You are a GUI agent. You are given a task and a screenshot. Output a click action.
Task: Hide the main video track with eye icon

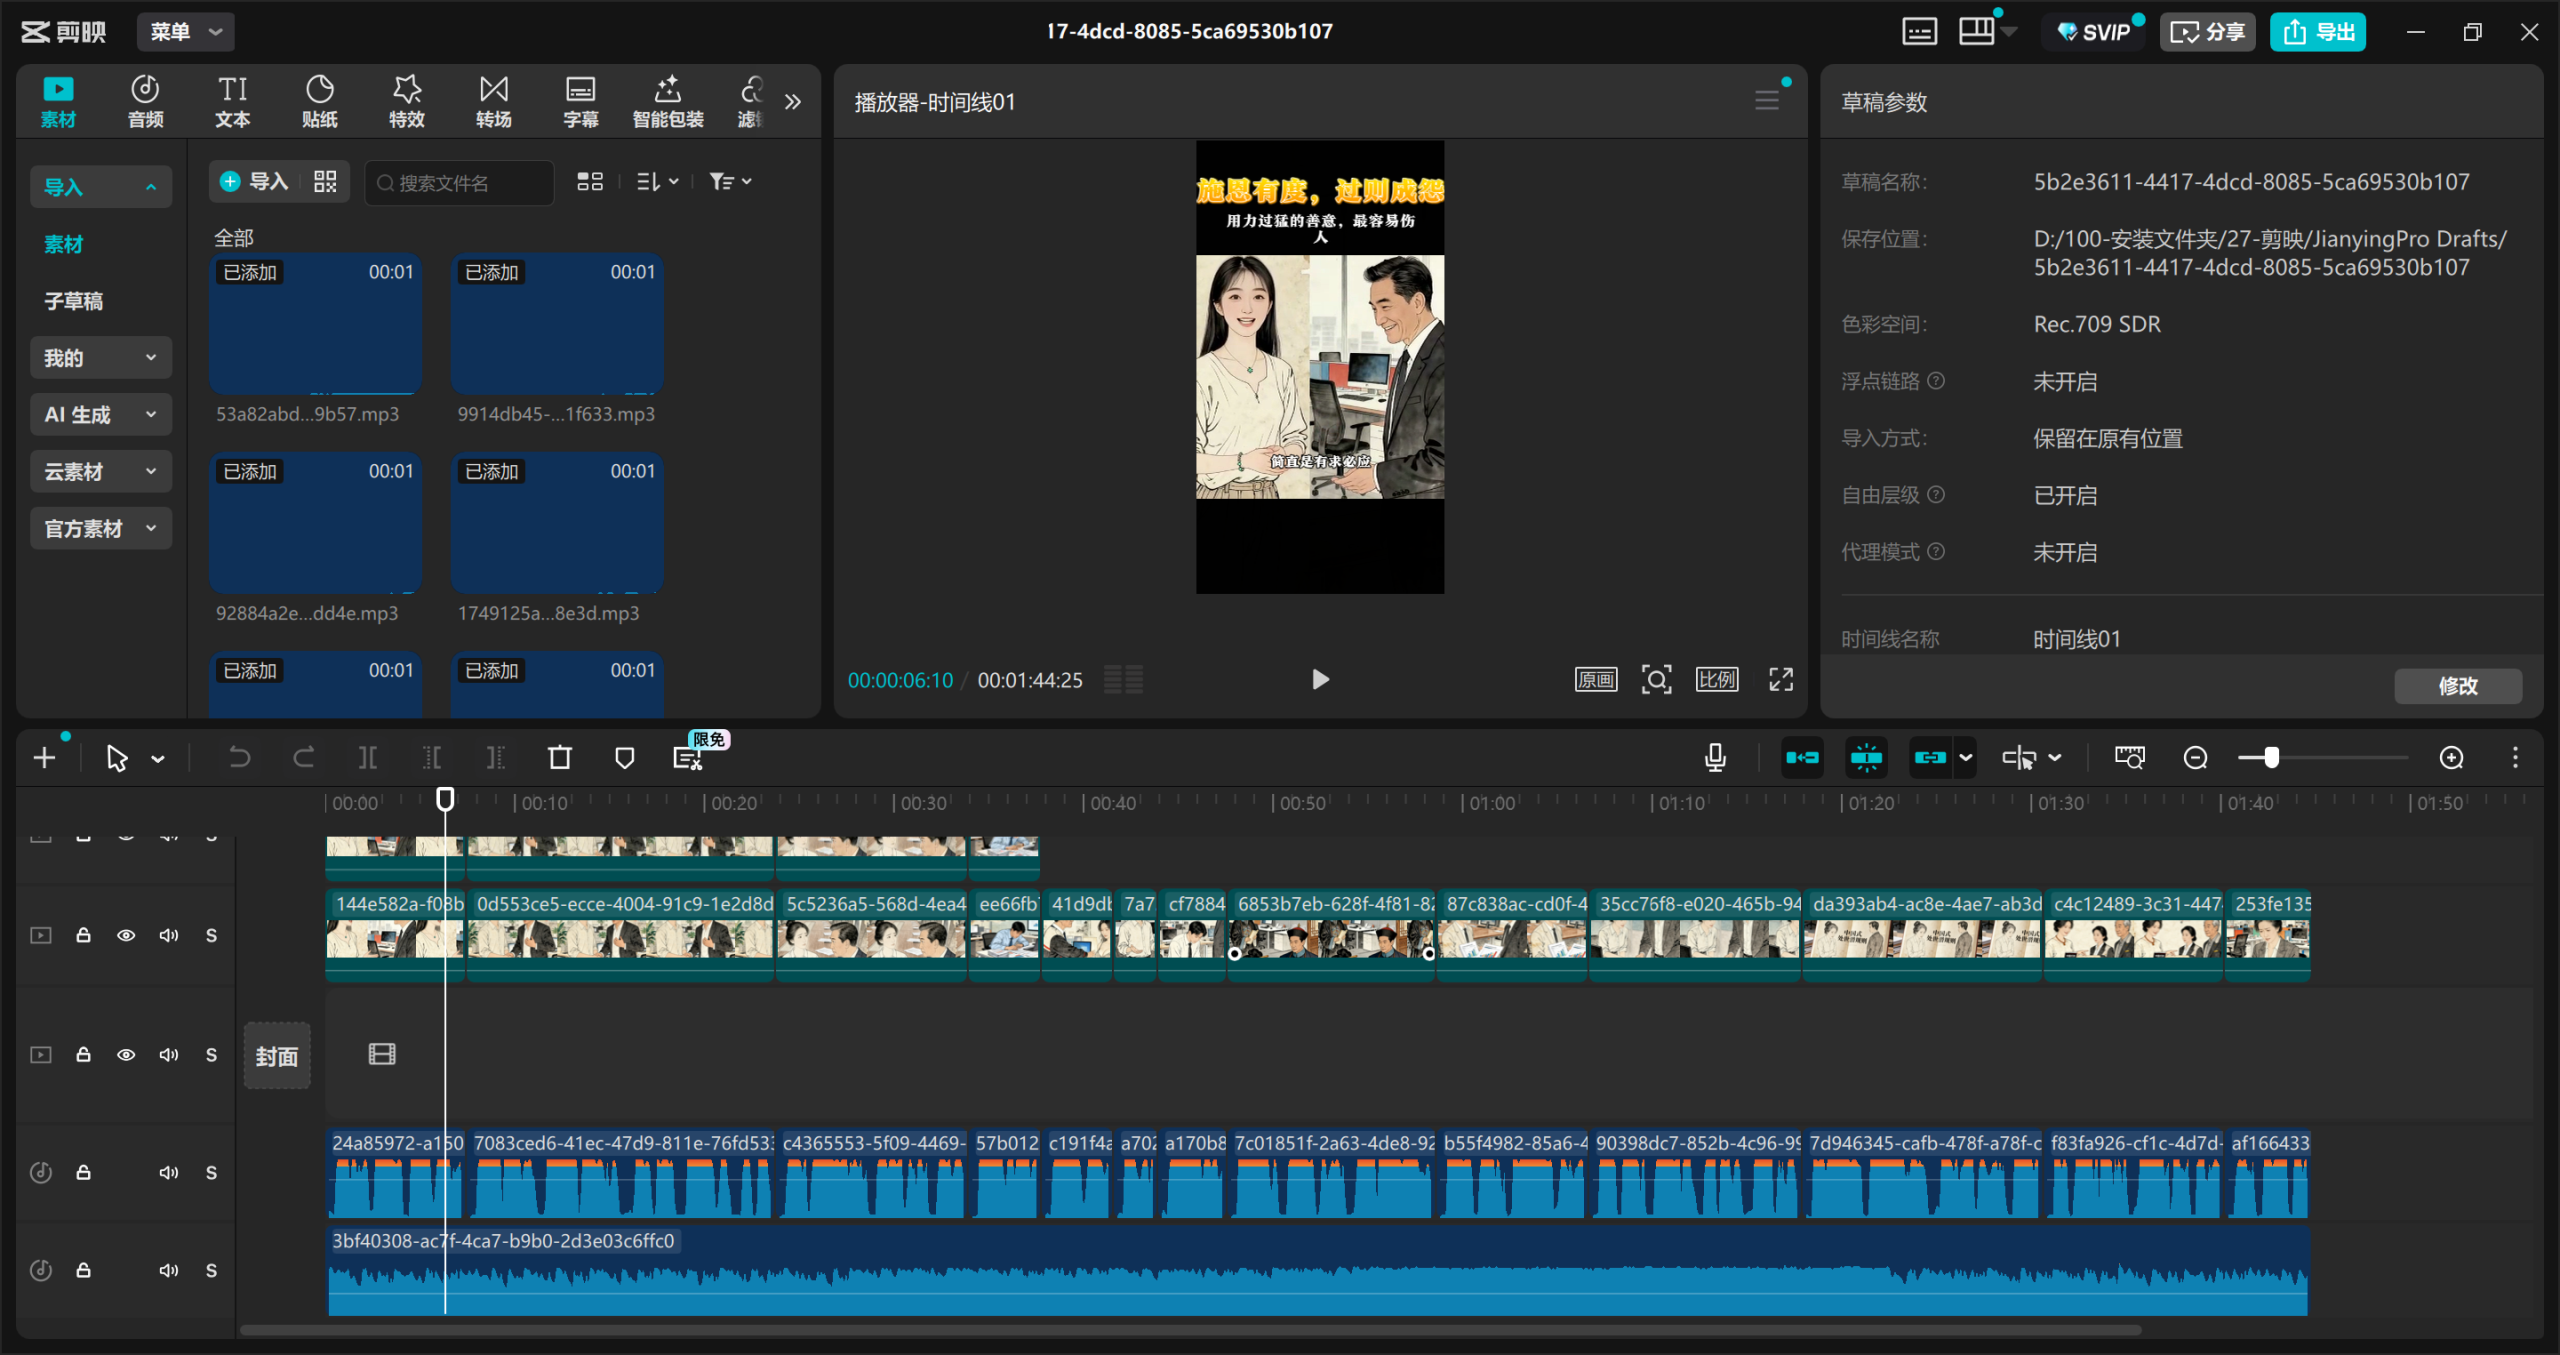pos(126,936)
